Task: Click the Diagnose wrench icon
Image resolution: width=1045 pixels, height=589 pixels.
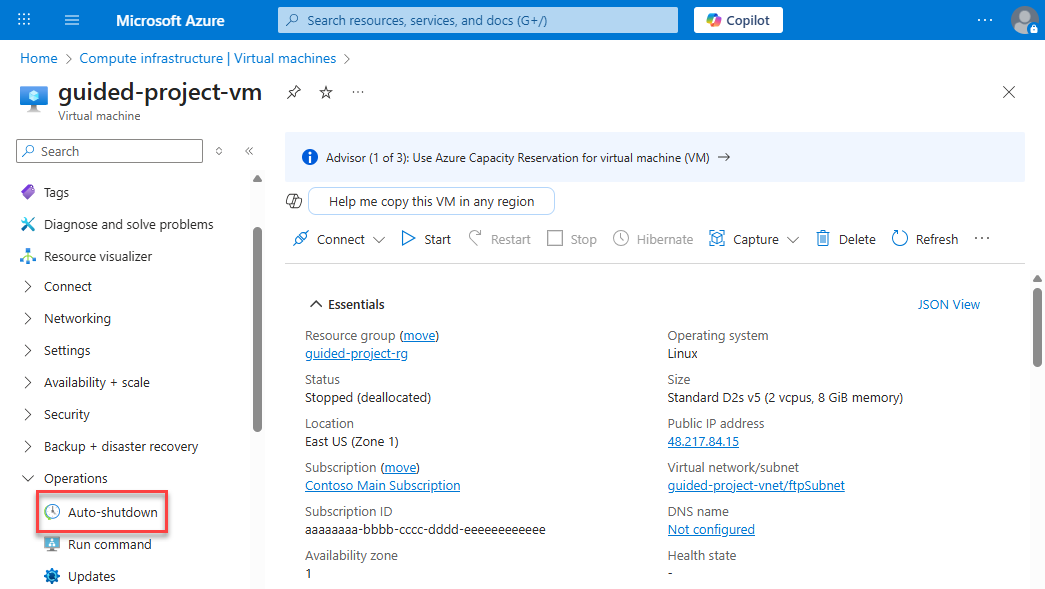Action: coord(28,225)
